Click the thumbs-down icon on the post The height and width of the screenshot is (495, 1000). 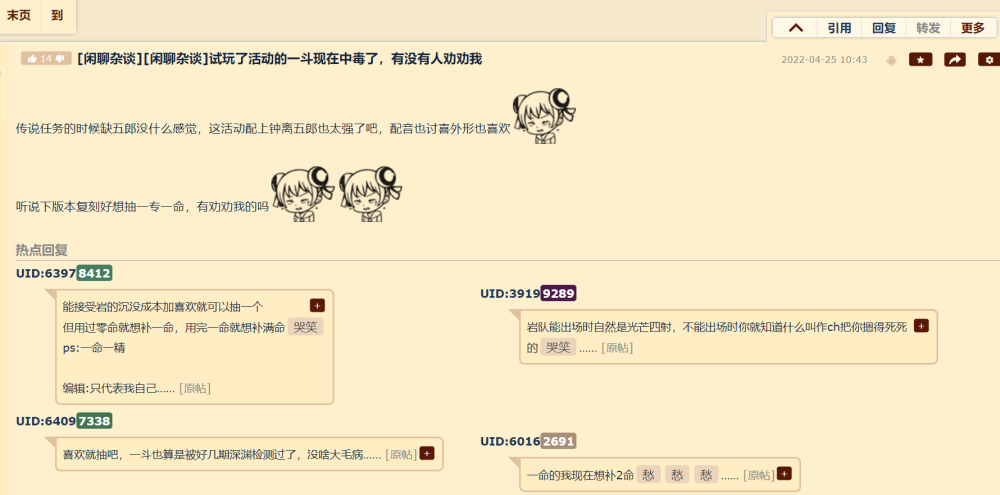pos(60,59)
